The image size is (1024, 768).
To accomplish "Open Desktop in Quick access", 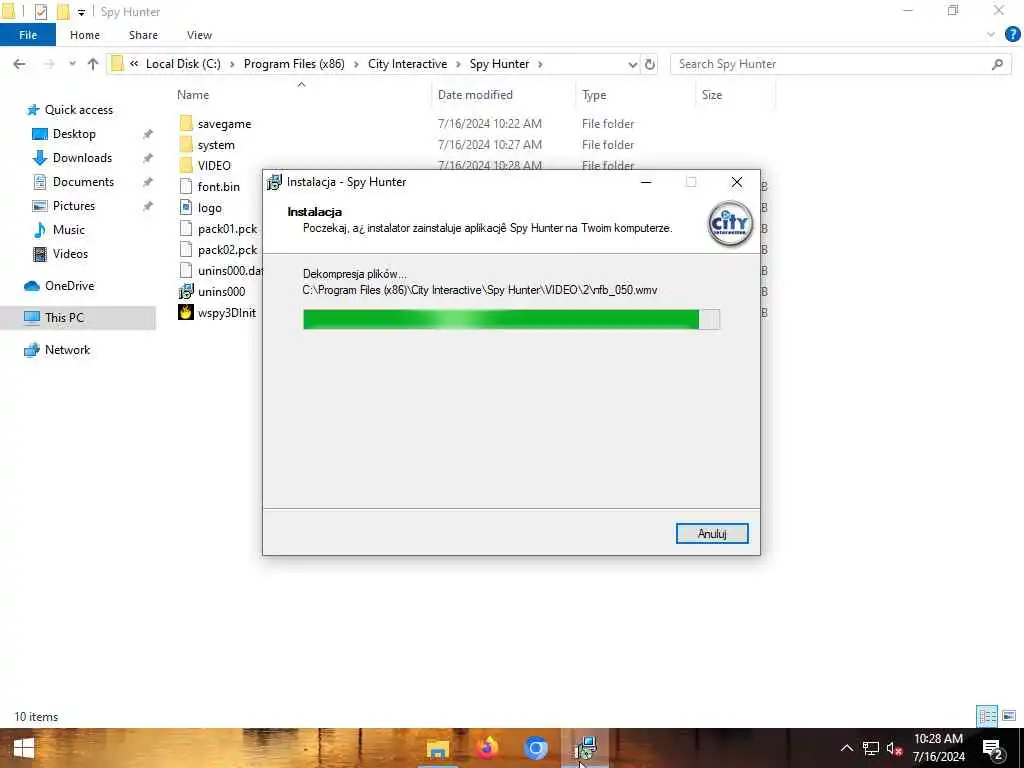I will coord(74,134).
